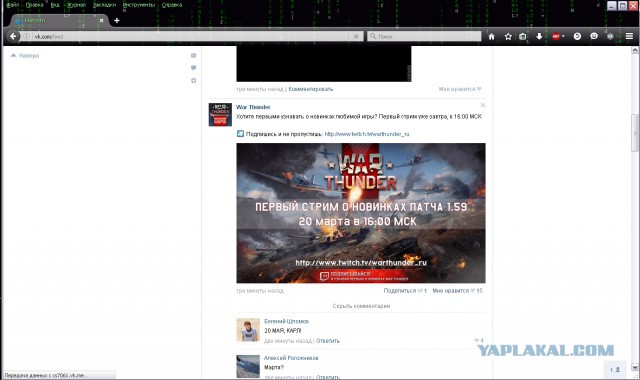Screen dimensions: 640x380
Task: Expand the Adblock Plus dropdown arrow
Action: (x=563, y=36)
